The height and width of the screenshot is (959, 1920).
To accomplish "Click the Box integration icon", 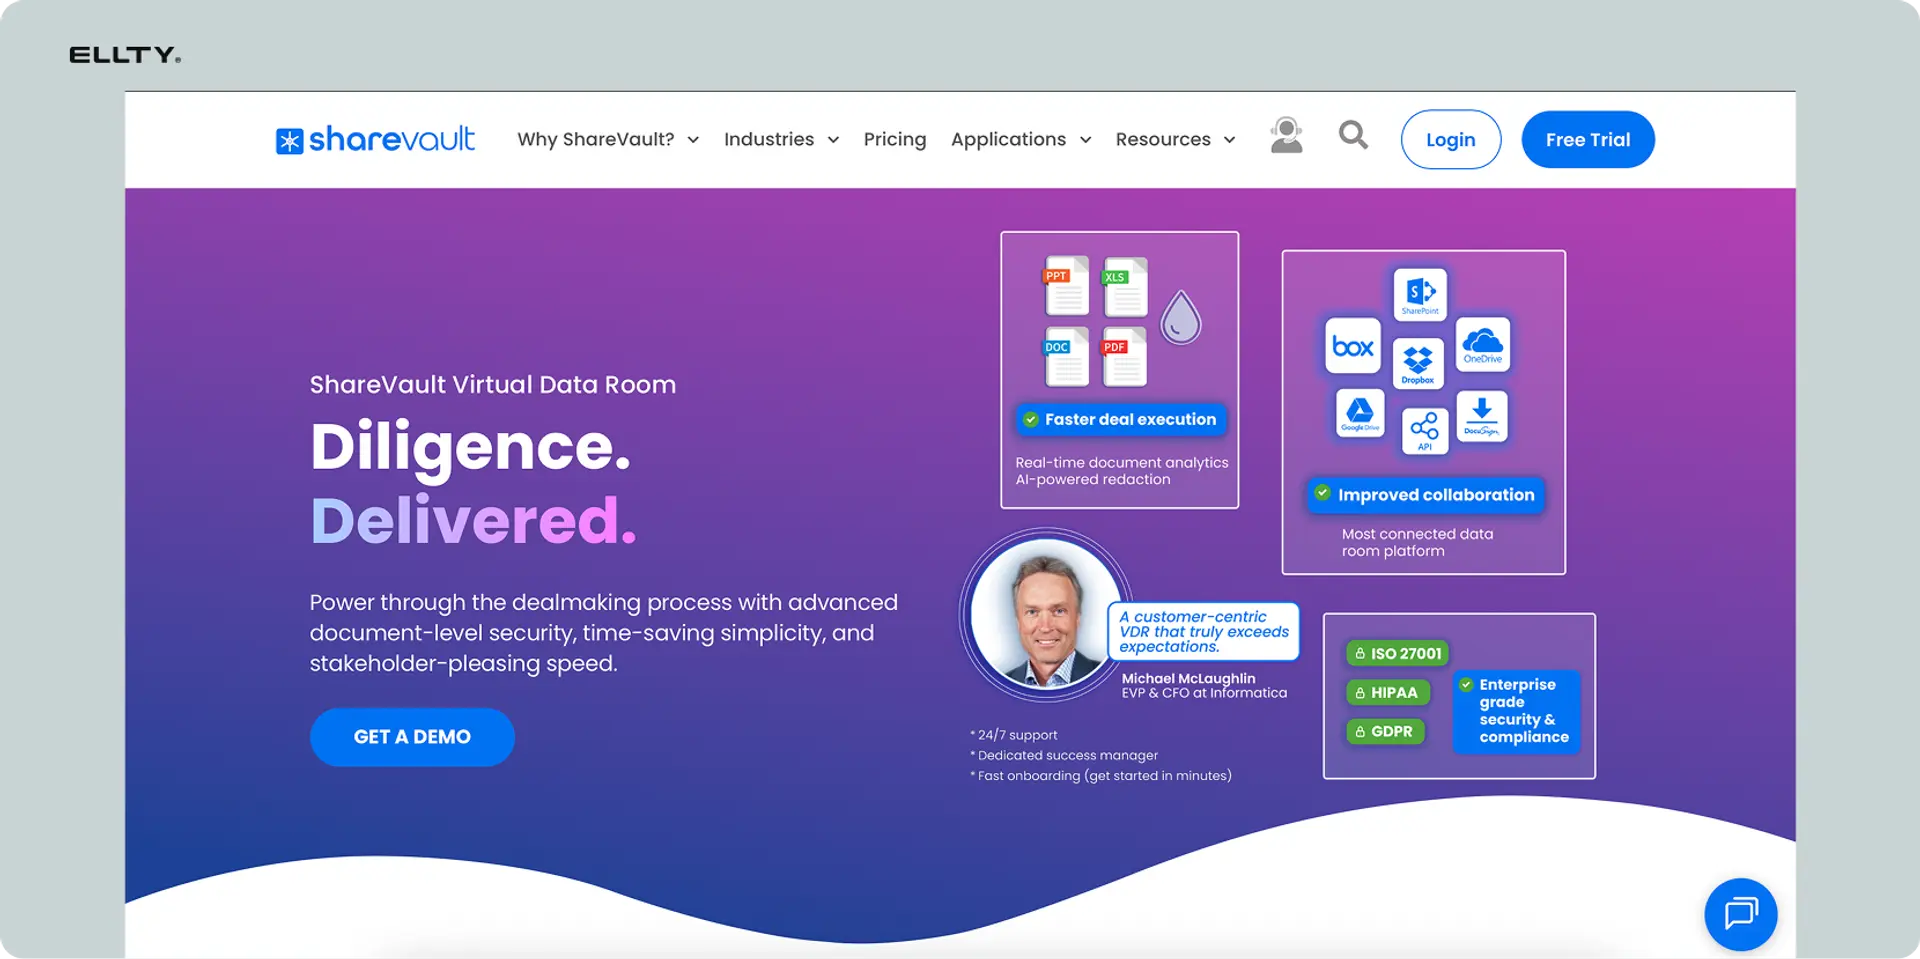I will coord(1353,346).
